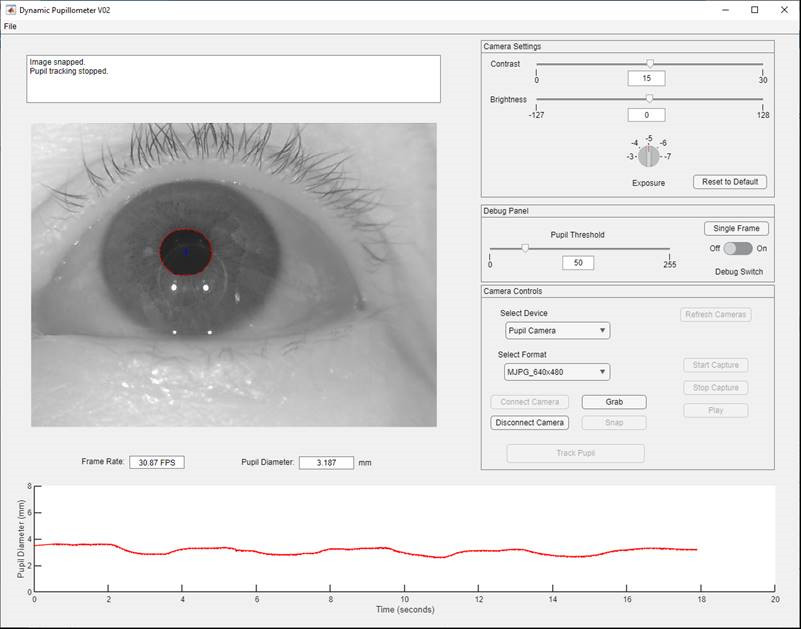Click the Stop Capture button
801x629 pixels.
click(716, 388)
